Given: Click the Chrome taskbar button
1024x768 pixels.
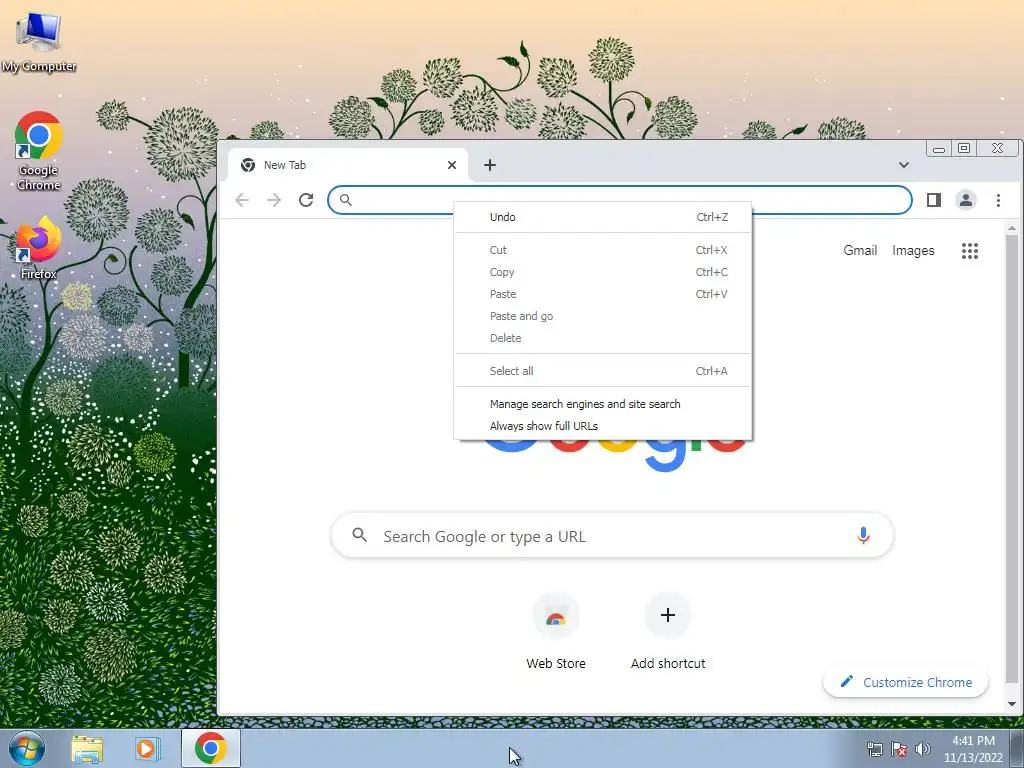Looking at the screenshot, I should pos(210,748).
